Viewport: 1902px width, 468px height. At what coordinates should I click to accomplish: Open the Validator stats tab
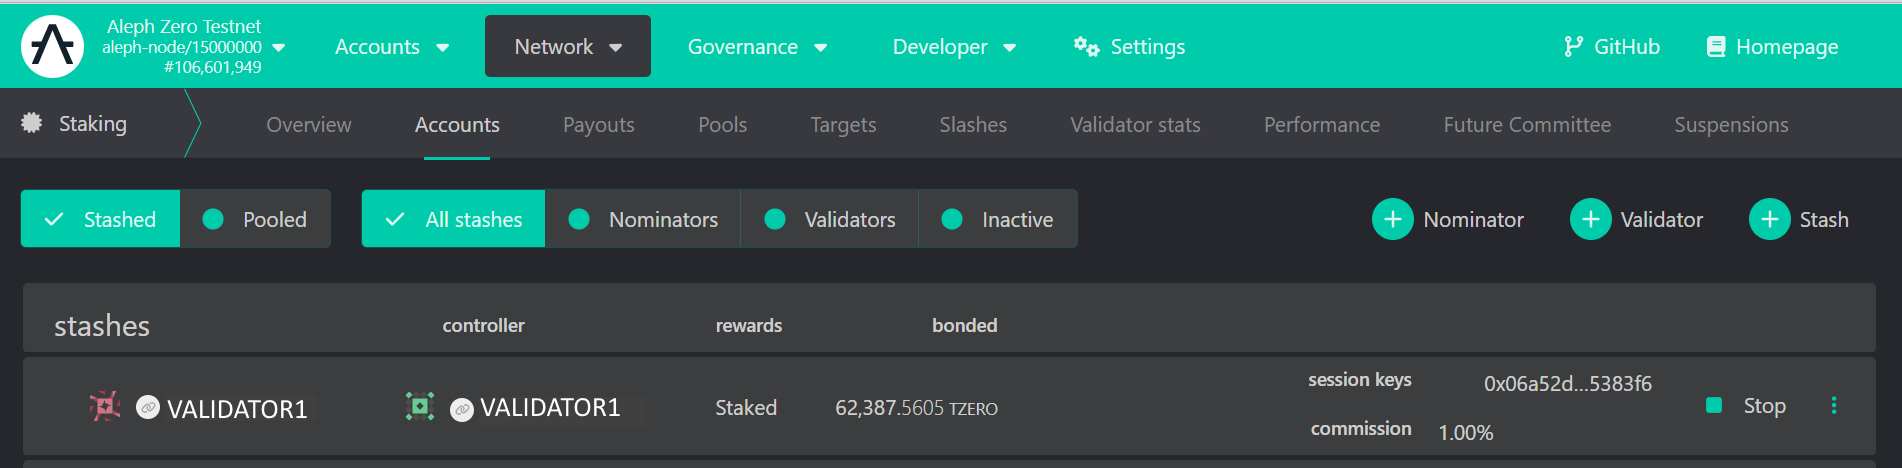point(1135,125)
